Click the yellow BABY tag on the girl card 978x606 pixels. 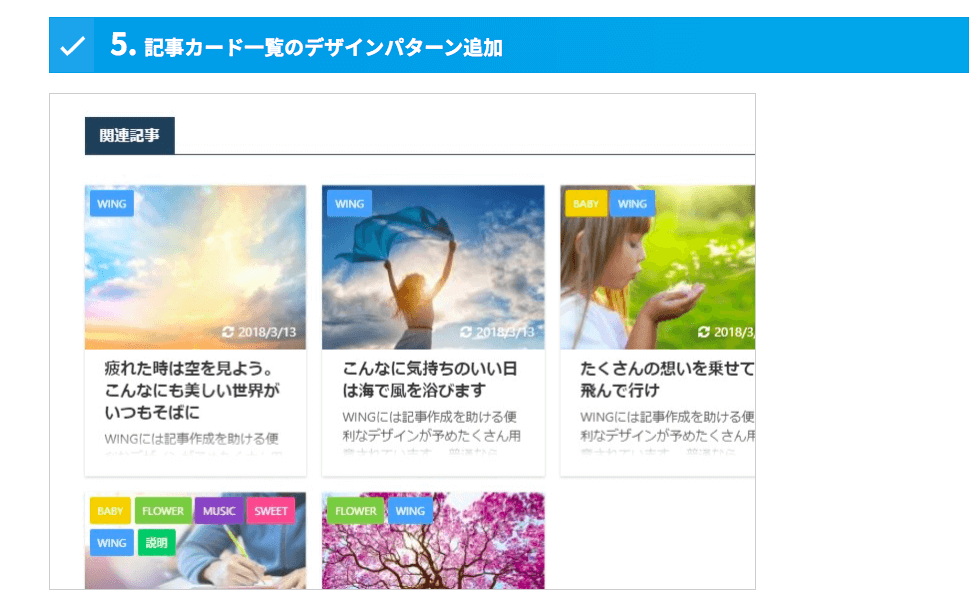[586, 204]
